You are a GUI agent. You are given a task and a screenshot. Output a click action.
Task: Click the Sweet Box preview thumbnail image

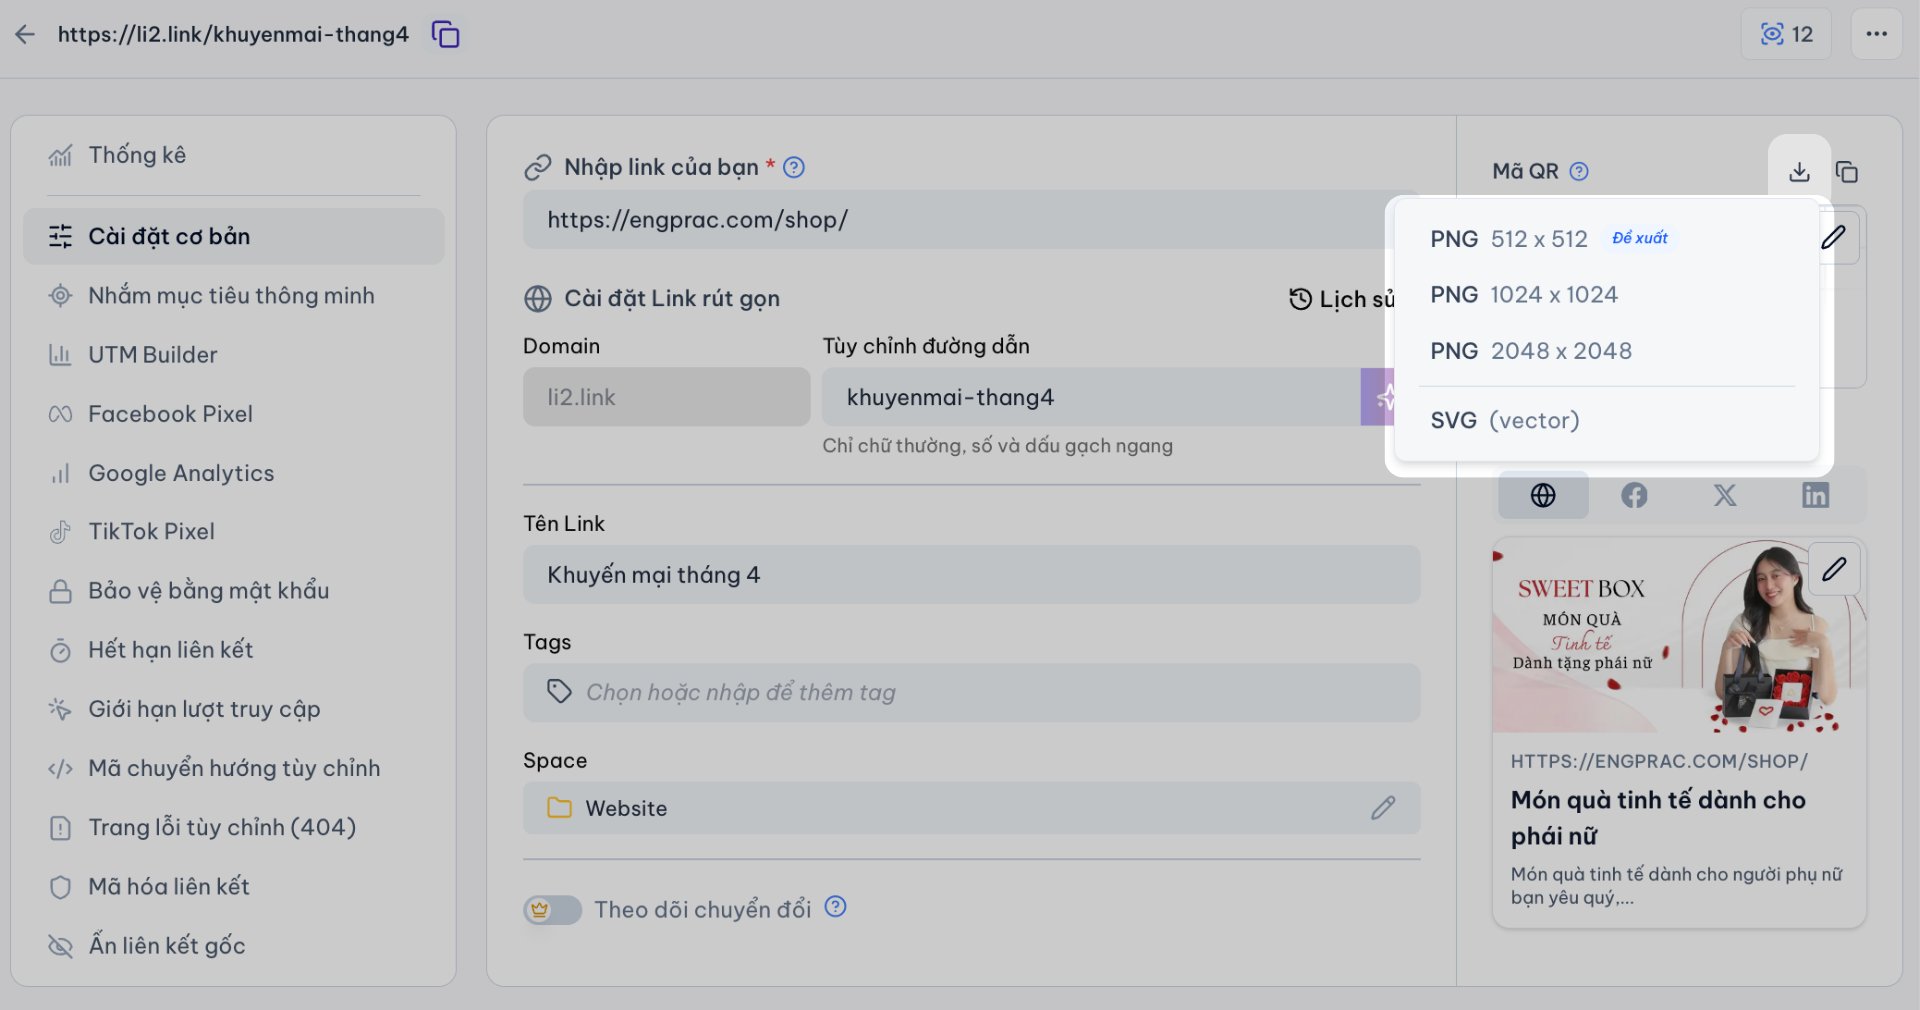tap(1679, 636)
